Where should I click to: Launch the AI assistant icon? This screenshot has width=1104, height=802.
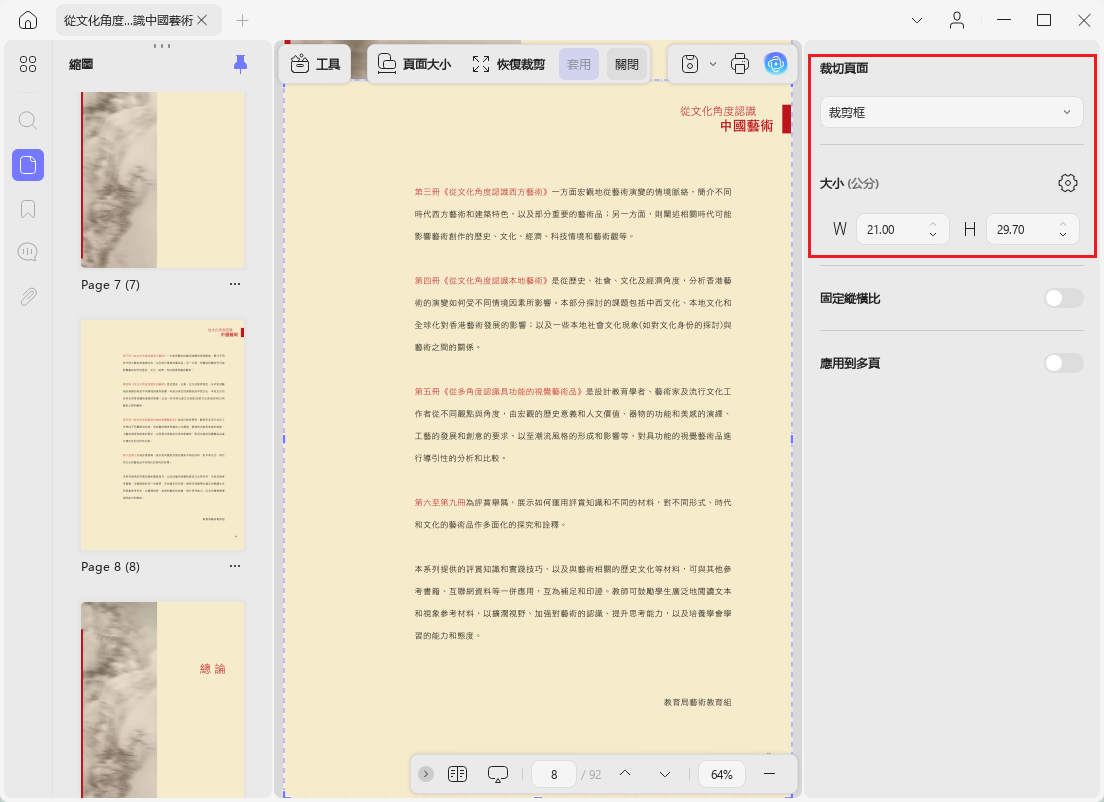click(x=775, y=64)
